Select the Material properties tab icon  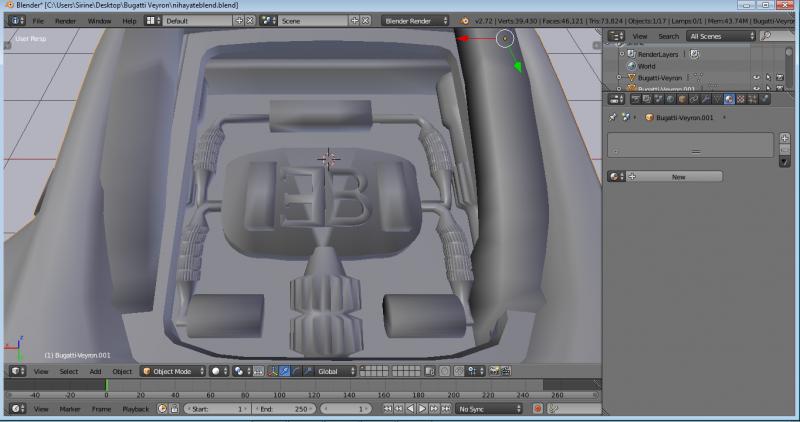coord(728,98)
